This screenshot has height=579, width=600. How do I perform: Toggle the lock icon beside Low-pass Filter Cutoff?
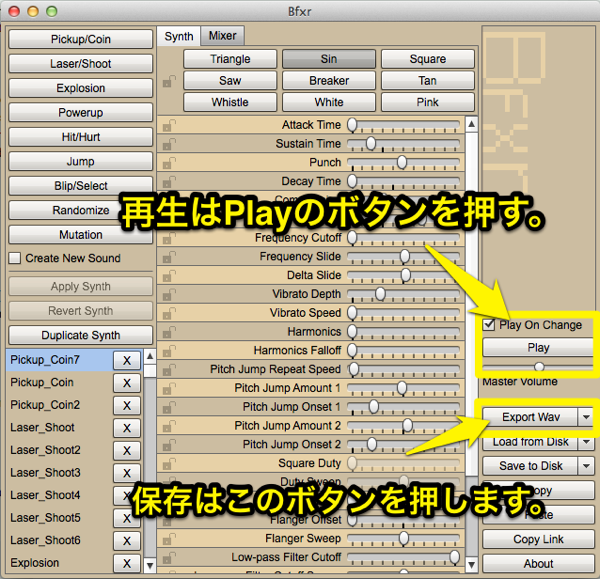169,558
